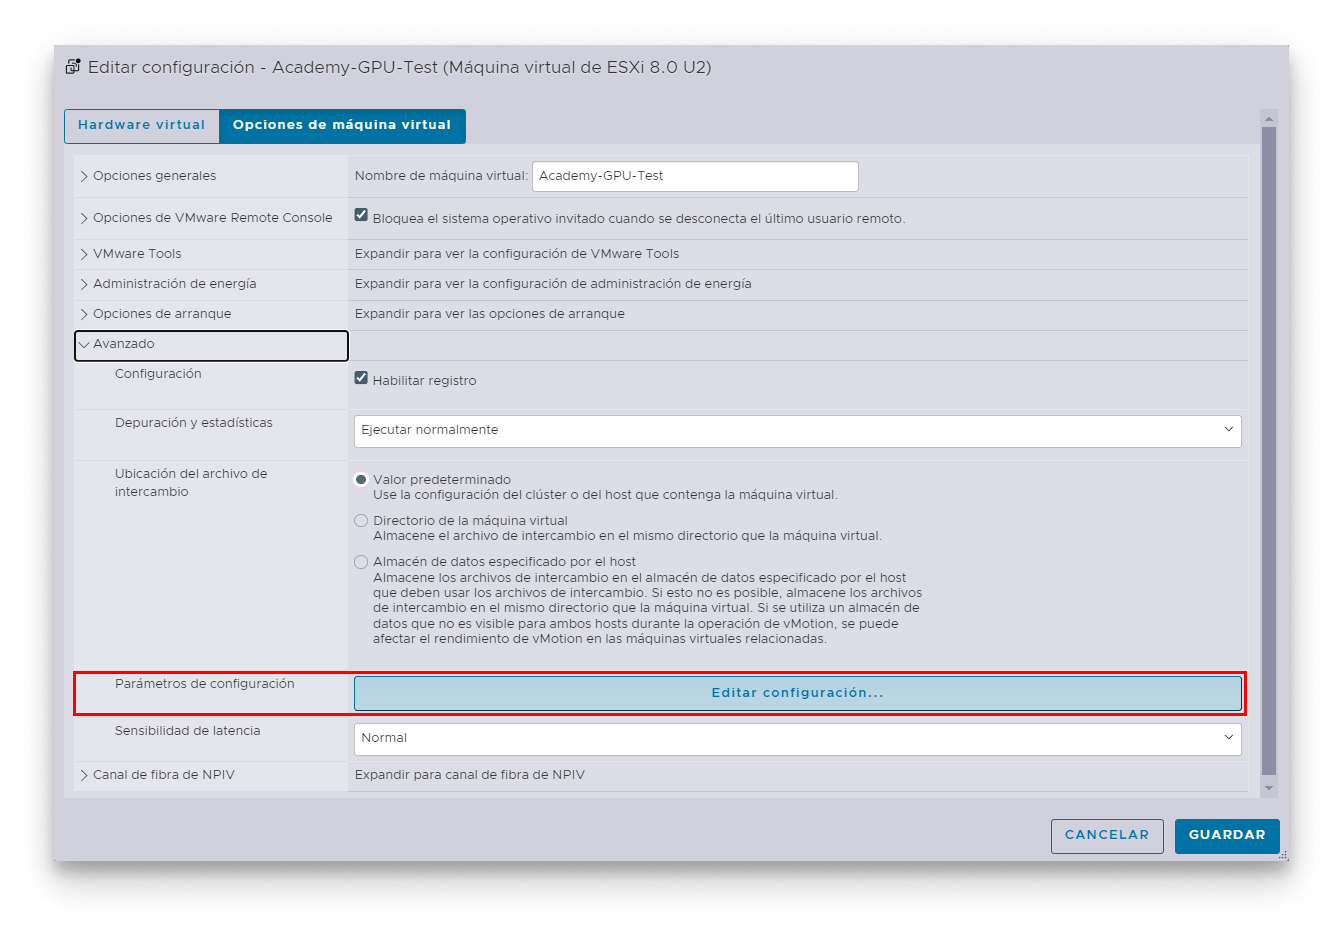Click the virtual machine icon in the dialog title
This screenshot has width=1343, height=926.
click(73, 66)
